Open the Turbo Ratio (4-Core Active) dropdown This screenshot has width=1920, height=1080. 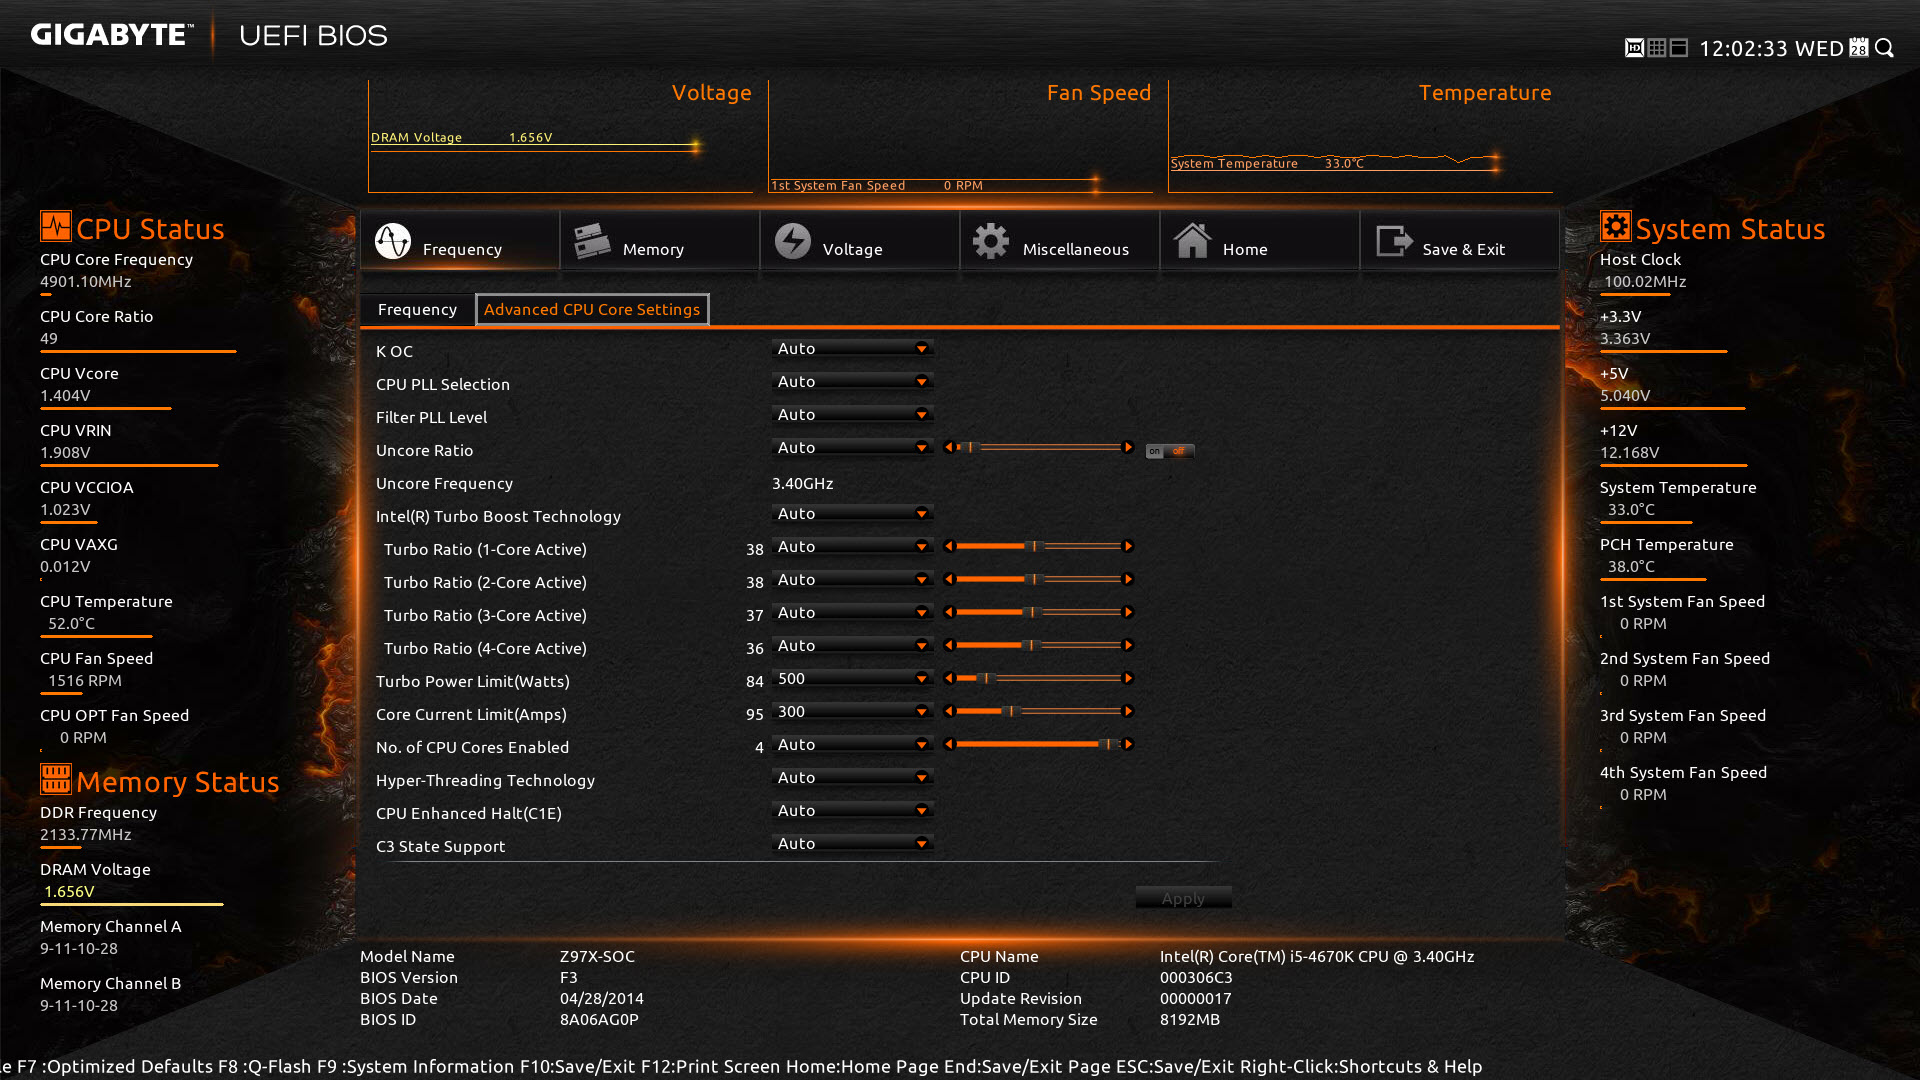point(852,645)
